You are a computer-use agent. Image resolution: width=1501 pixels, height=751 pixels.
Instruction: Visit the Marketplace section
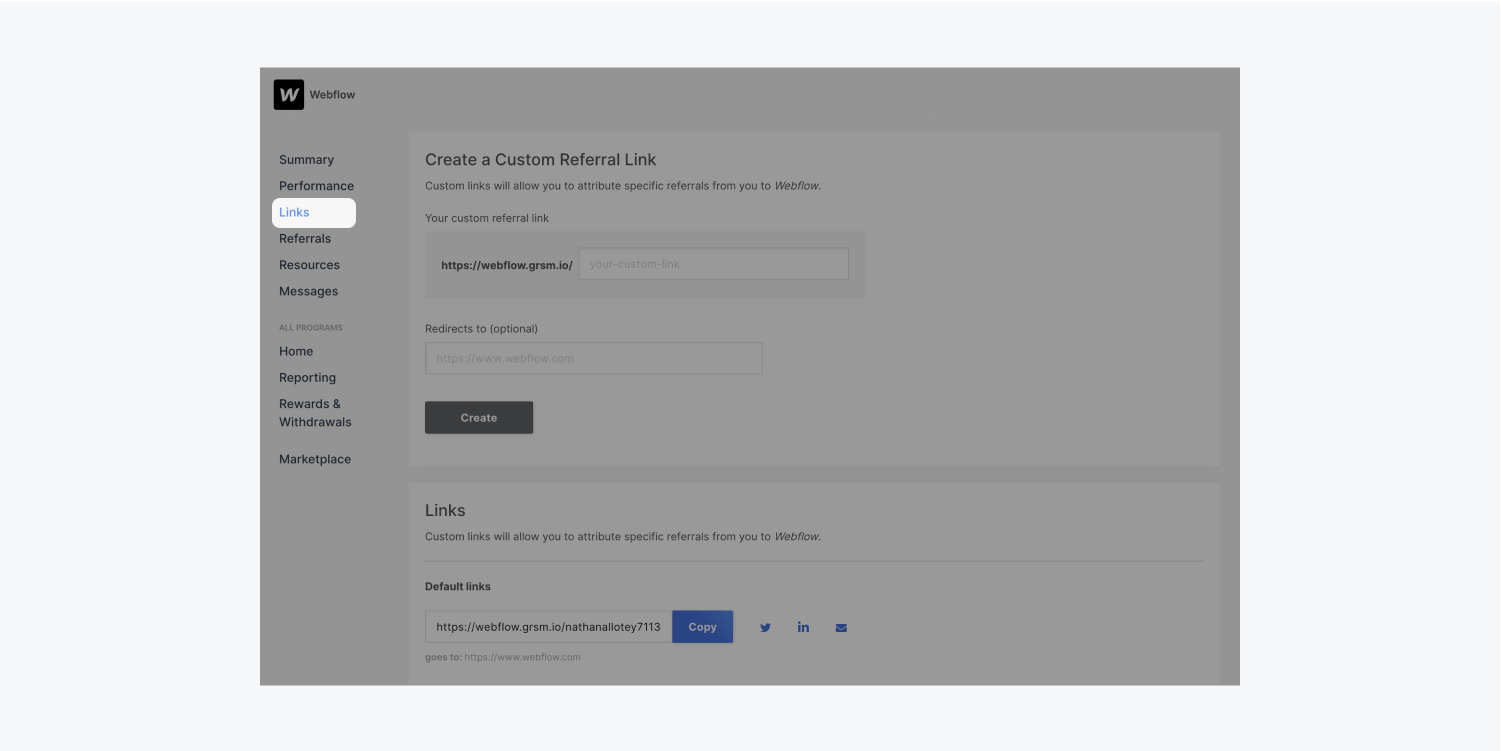click(315, 459)
